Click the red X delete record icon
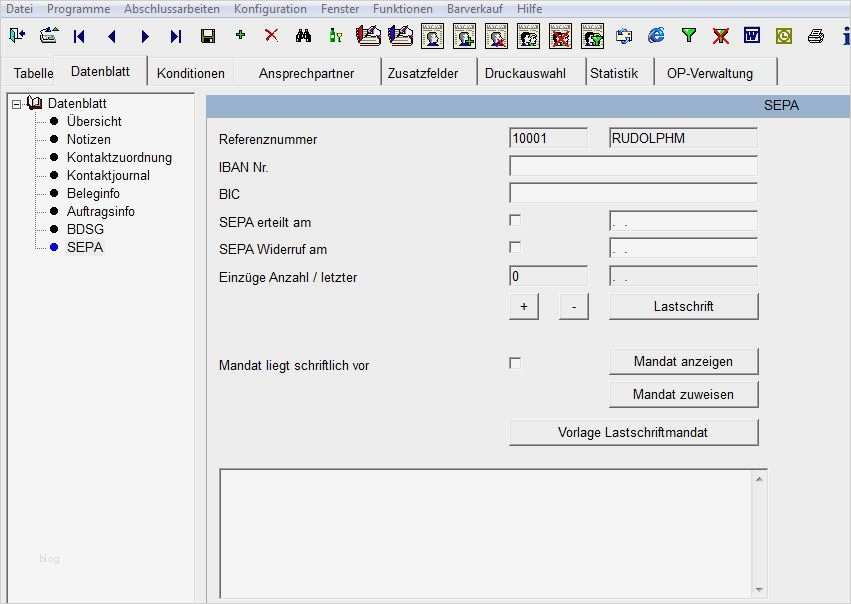Viewport: 851px width, 604px height. pos(271,36)
